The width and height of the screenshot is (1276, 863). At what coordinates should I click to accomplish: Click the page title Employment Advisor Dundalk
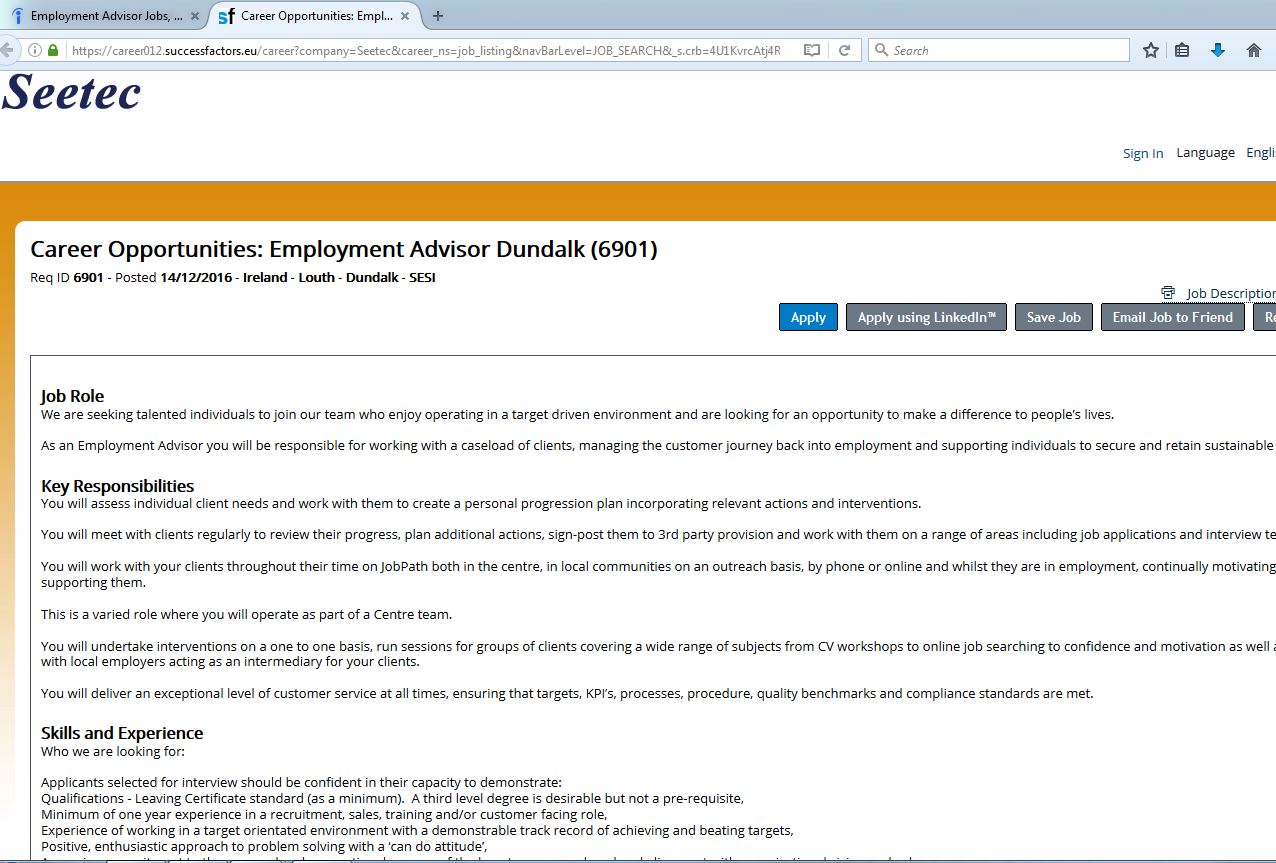click(x=344, y=249)
